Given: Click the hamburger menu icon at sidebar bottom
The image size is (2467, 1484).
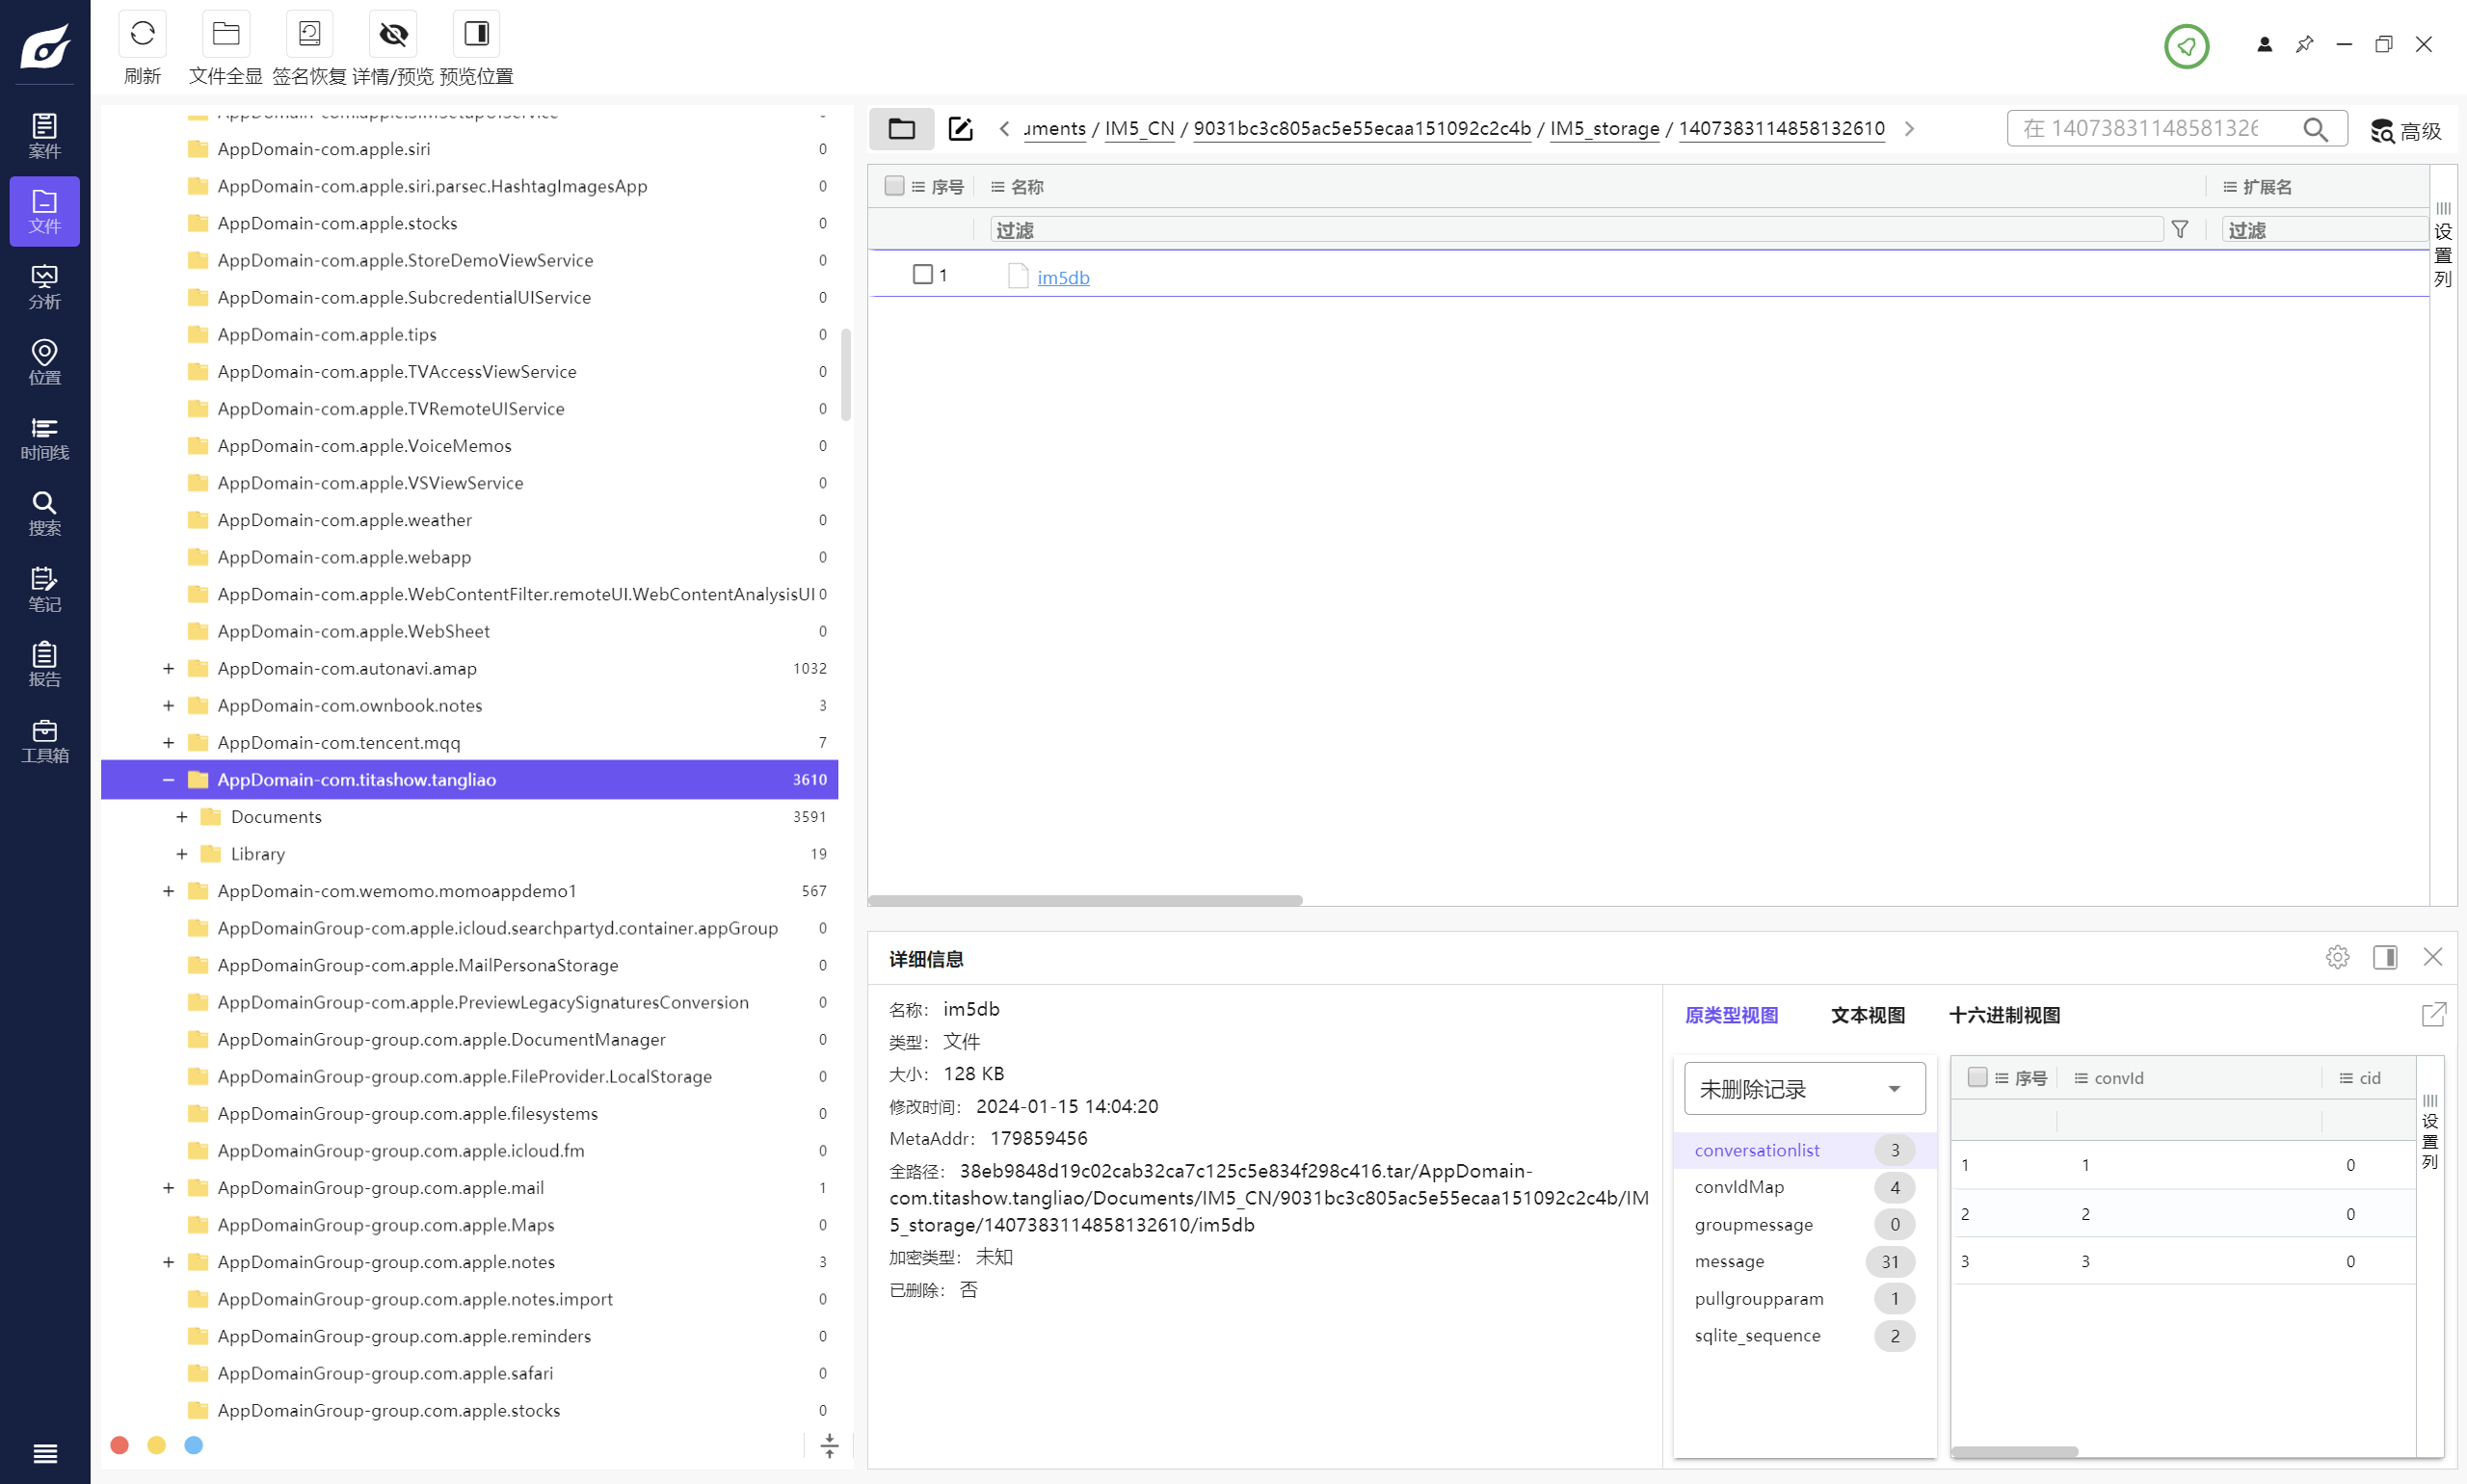Looking at the screenshot, I should [x=45, y=1453].
